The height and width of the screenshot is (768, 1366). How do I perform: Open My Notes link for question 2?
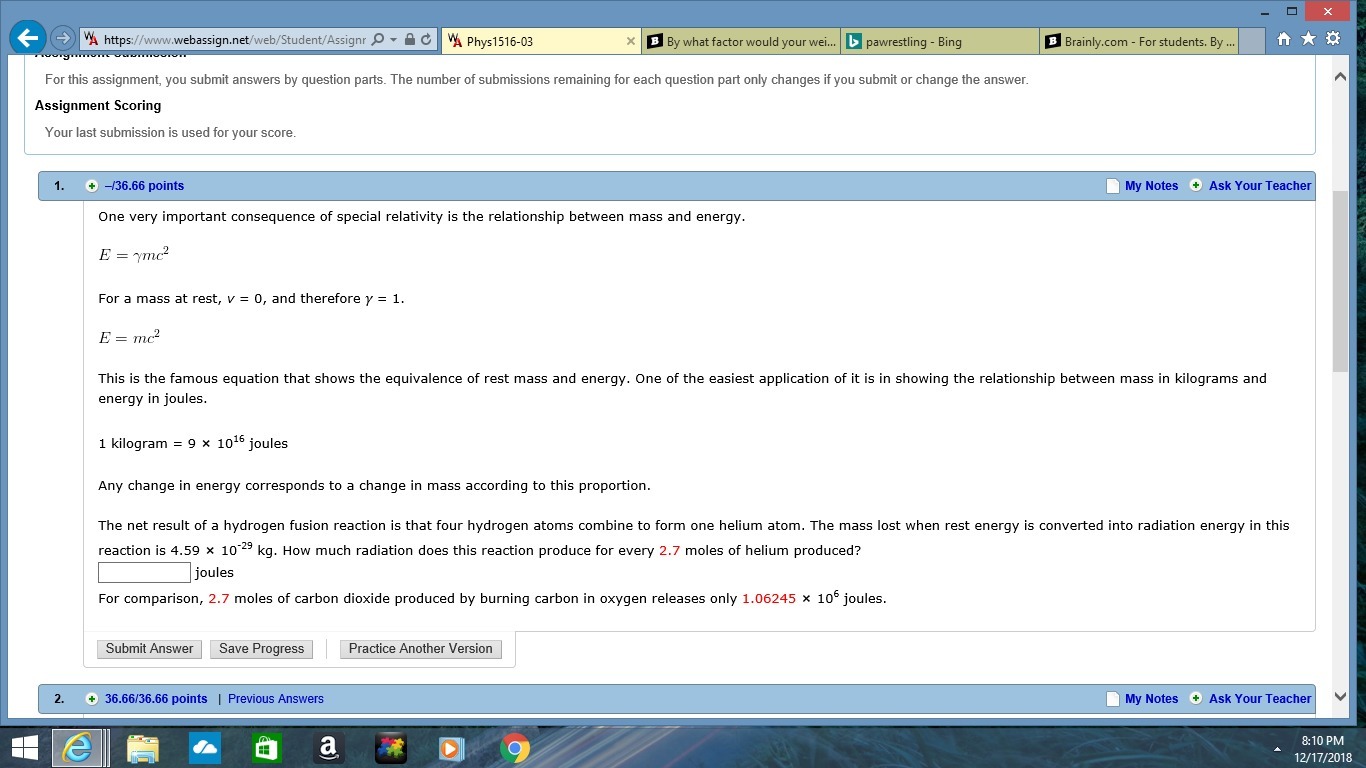1151,699
